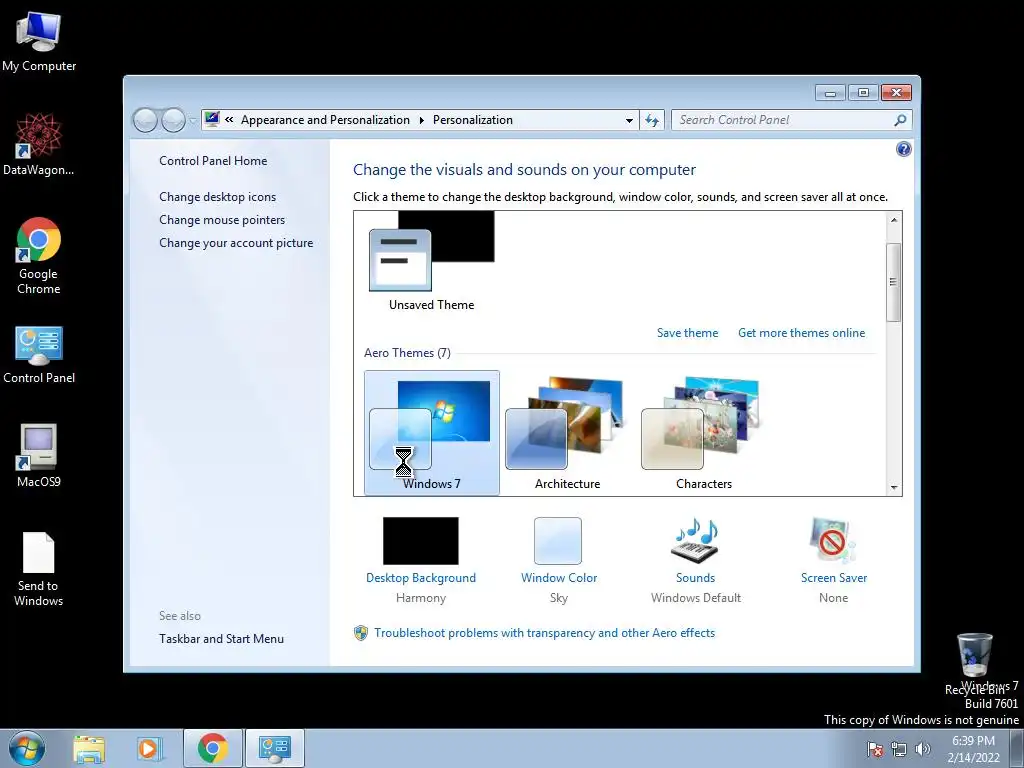This screenshot has width=1024, height=768.
Task: Open the volume speaker tray icon
Action: pos(923,749)
